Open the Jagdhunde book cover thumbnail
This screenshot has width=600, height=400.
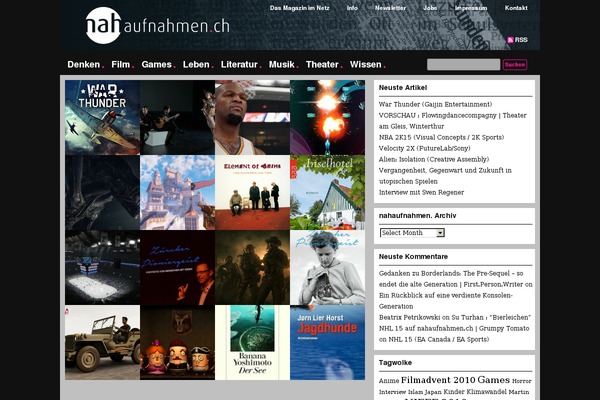[x=328, y=343]
